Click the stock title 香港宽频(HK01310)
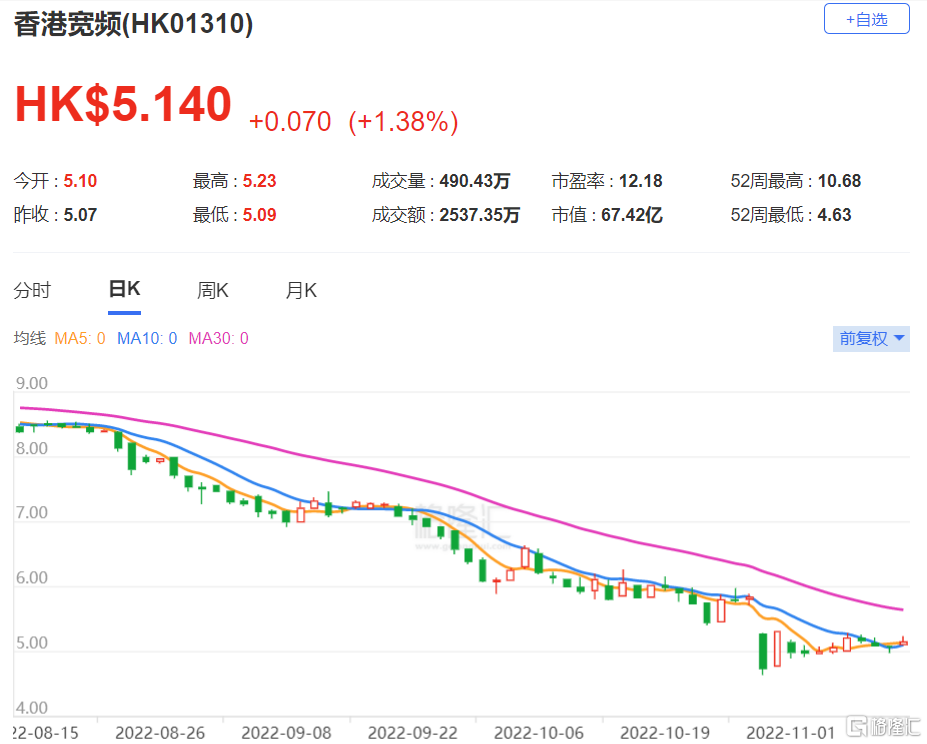 [133, 24]
